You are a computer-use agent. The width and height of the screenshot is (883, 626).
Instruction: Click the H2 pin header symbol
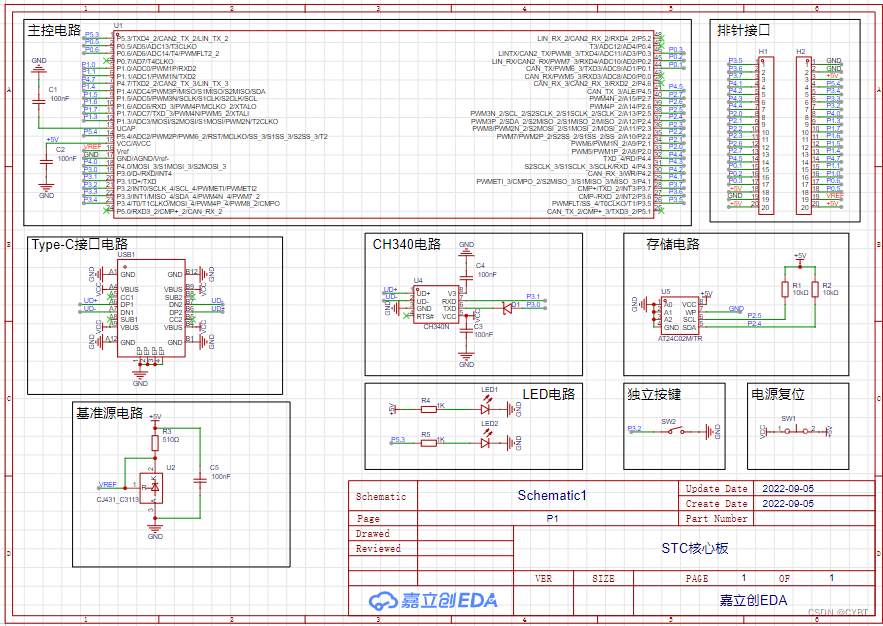click(804, 135)
